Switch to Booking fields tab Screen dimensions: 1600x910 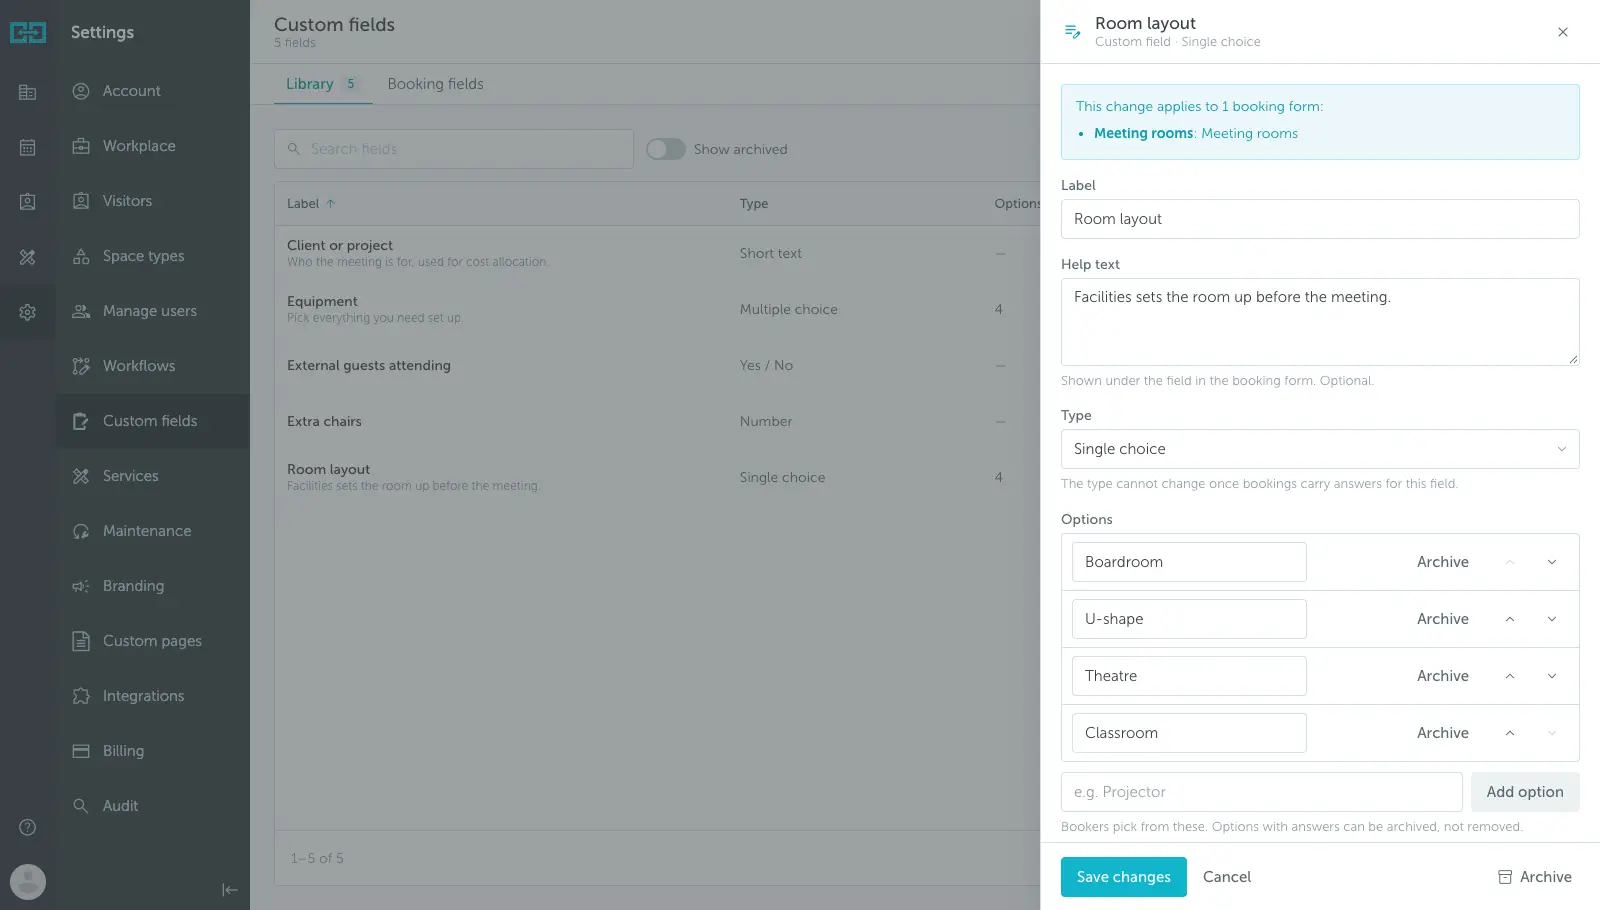pyautogui.click(x=435, y=84)
